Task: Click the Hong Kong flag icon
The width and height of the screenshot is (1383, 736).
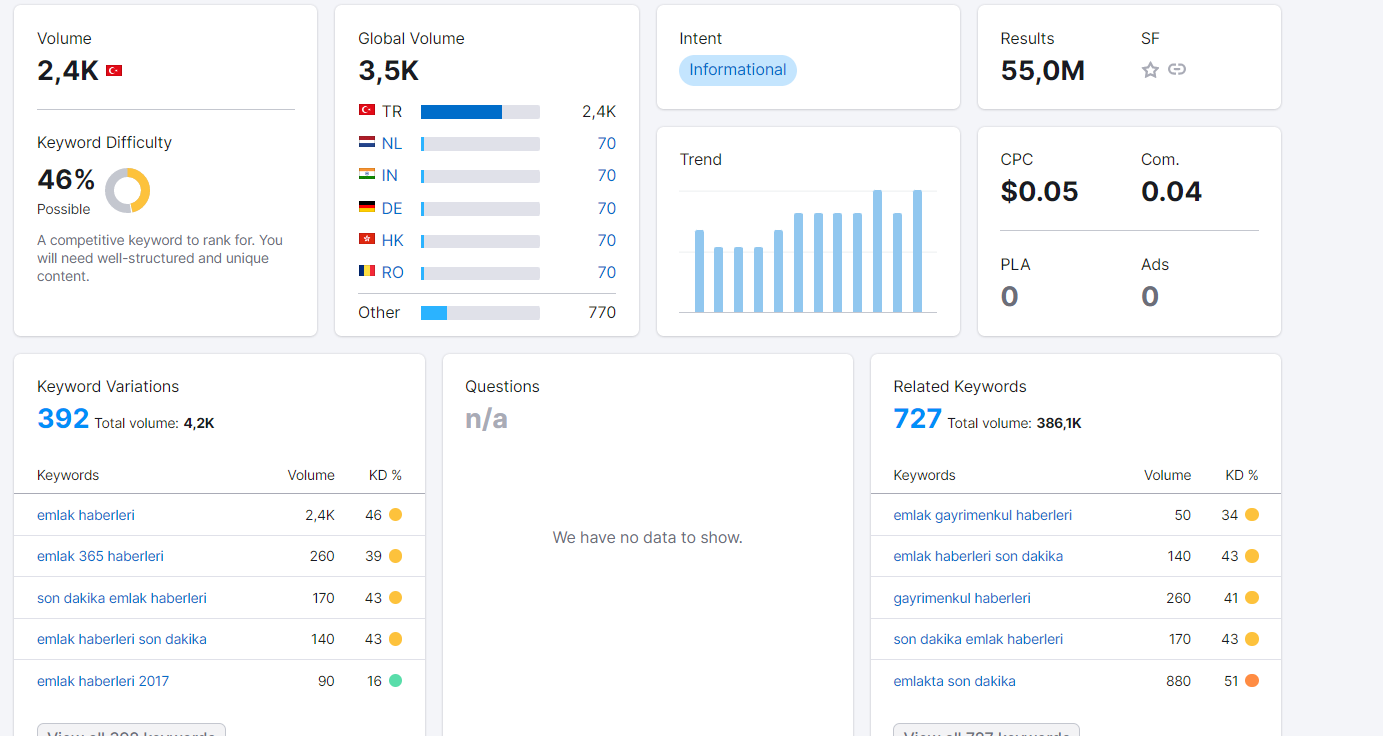Action: pos(367,240)
